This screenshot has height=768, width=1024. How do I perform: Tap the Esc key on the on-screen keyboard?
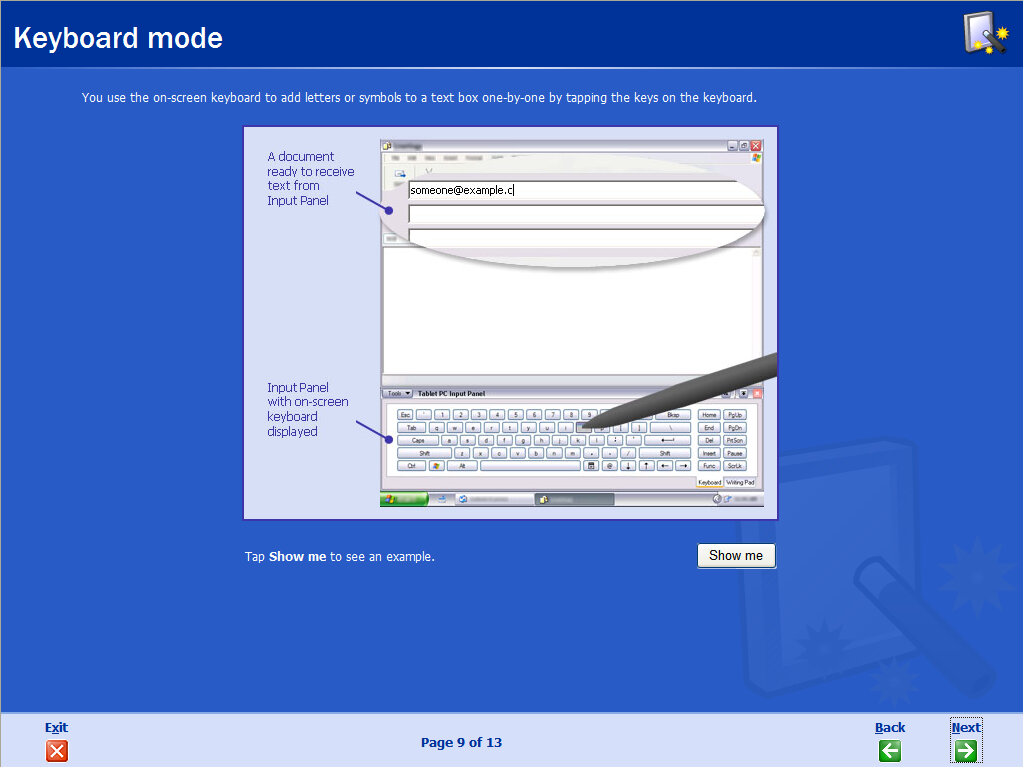click(403, 414)
